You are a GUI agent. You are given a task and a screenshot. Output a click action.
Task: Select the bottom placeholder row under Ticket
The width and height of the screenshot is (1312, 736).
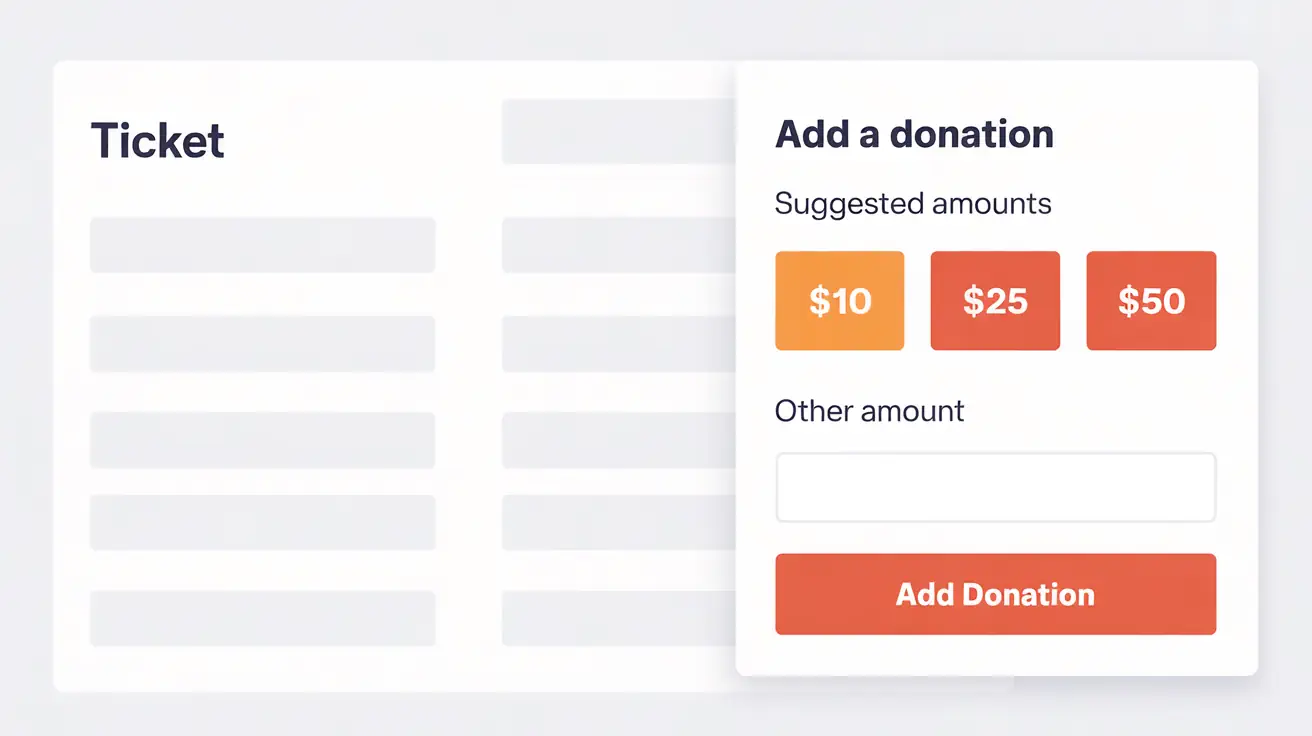[x=262, y=617]
